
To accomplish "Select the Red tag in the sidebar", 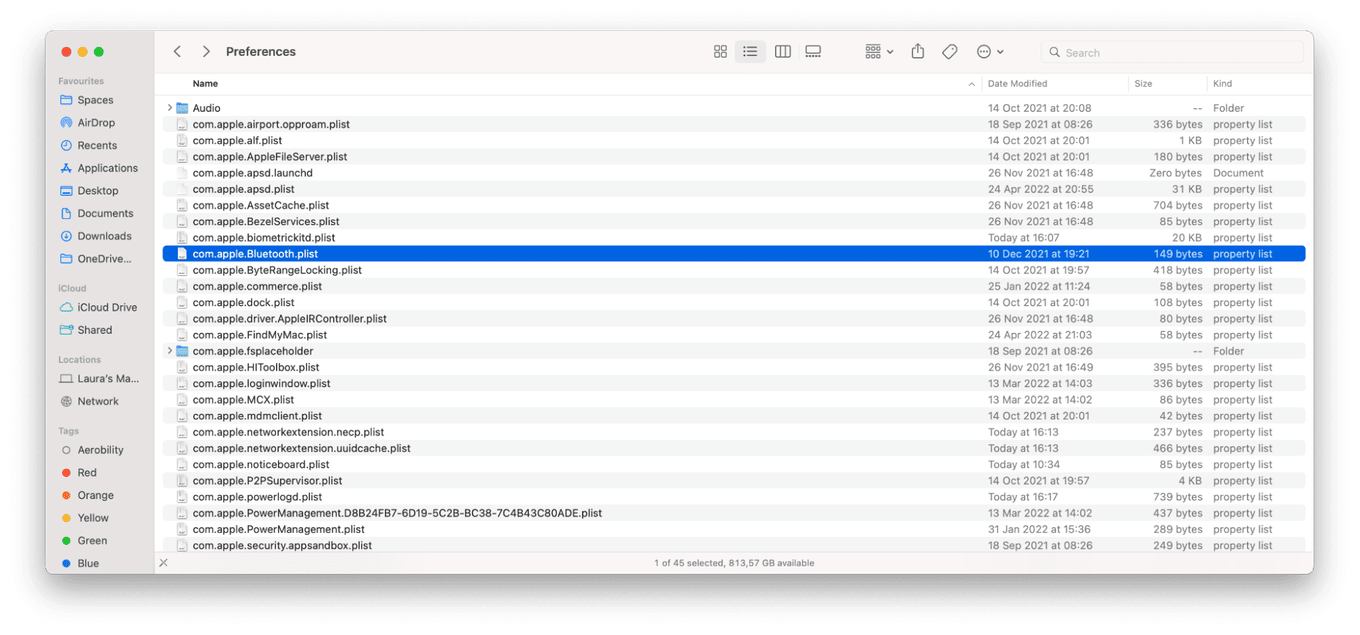I will (84, 472).
